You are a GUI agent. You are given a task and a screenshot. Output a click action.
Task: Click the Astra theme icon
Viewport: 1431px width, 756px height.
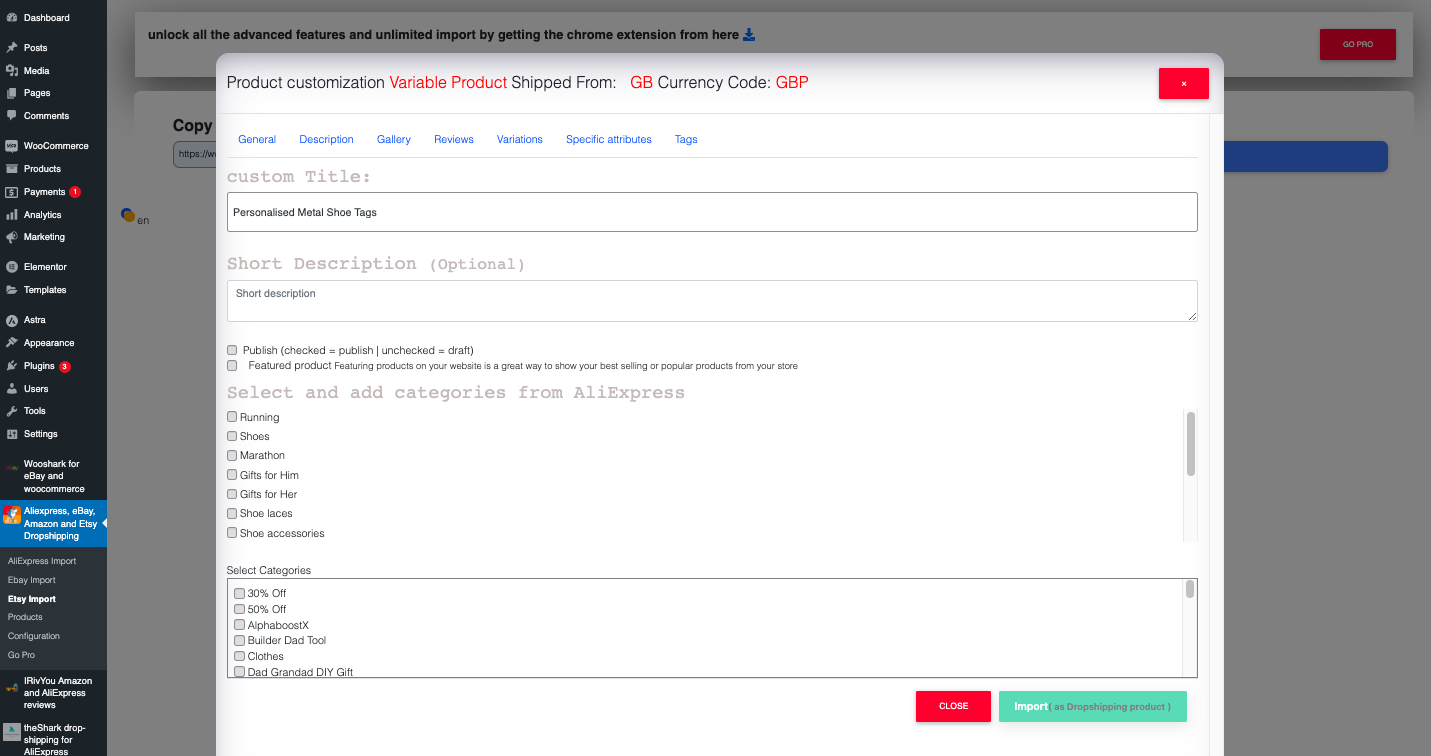click(12, 320)
